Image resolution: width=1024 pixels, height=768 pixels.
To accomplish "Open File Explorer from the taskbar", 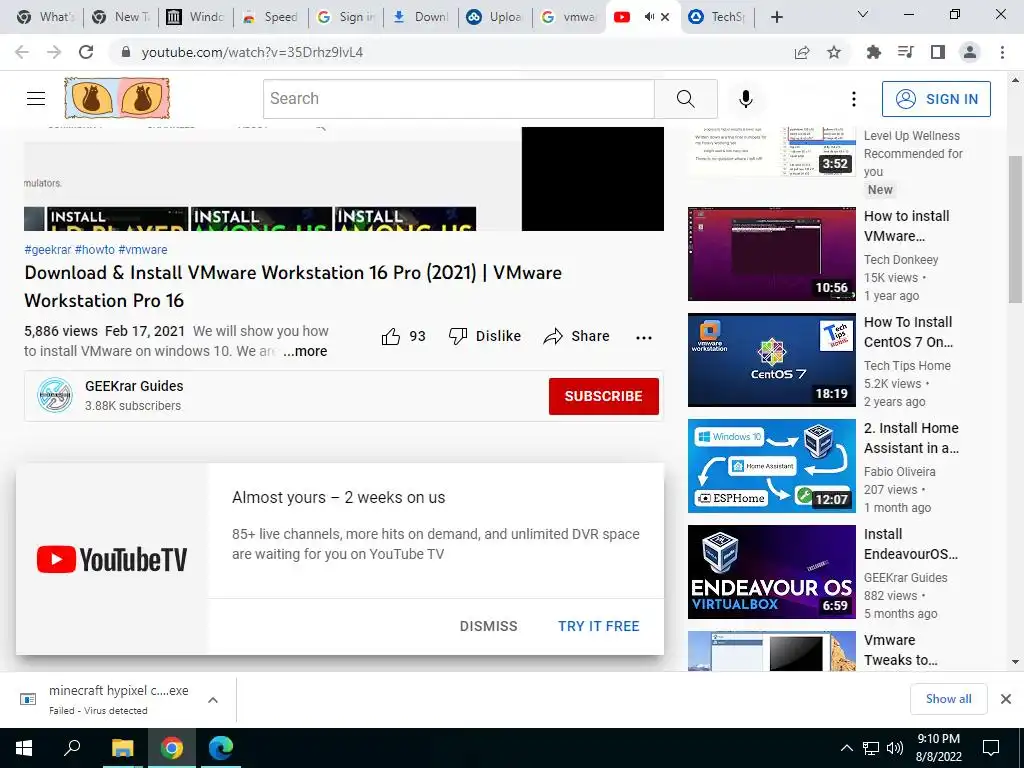I will coord(122,748).
